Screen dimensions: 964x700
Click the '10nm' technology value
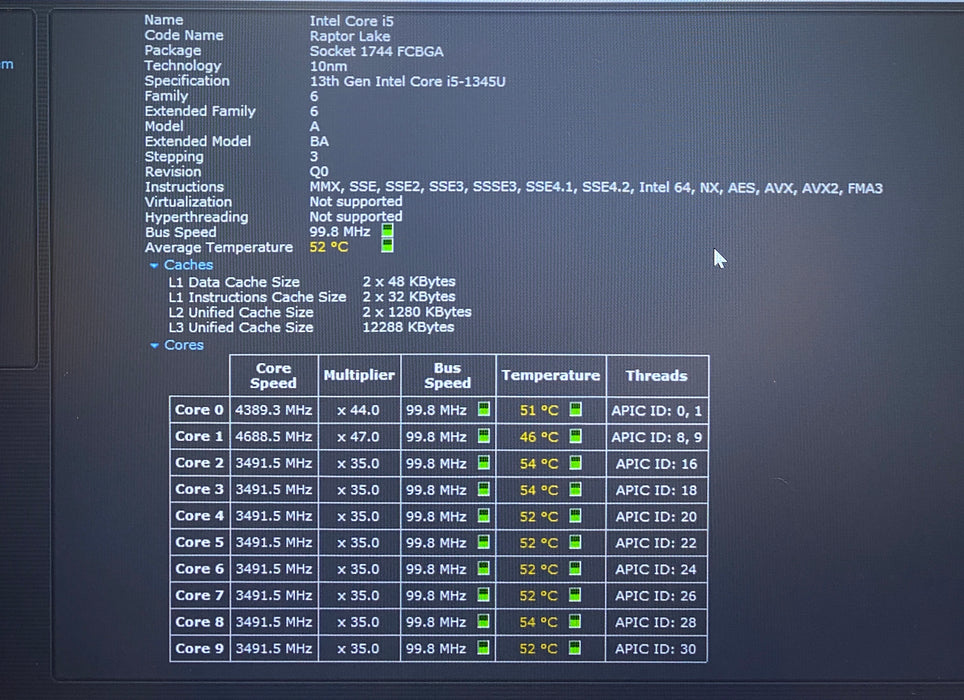click(328, 66)
